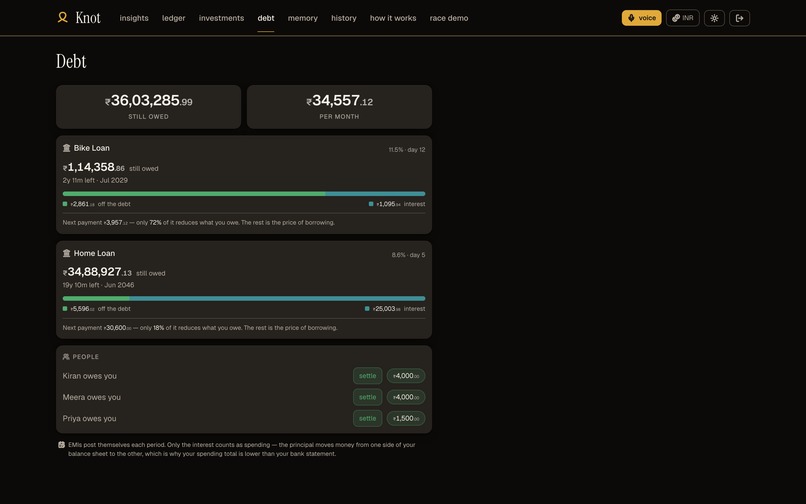Click the ₹25,003 interest value
Image resolution: width=806 pixels, height=504 pixels.
click(x=387, y=309)
